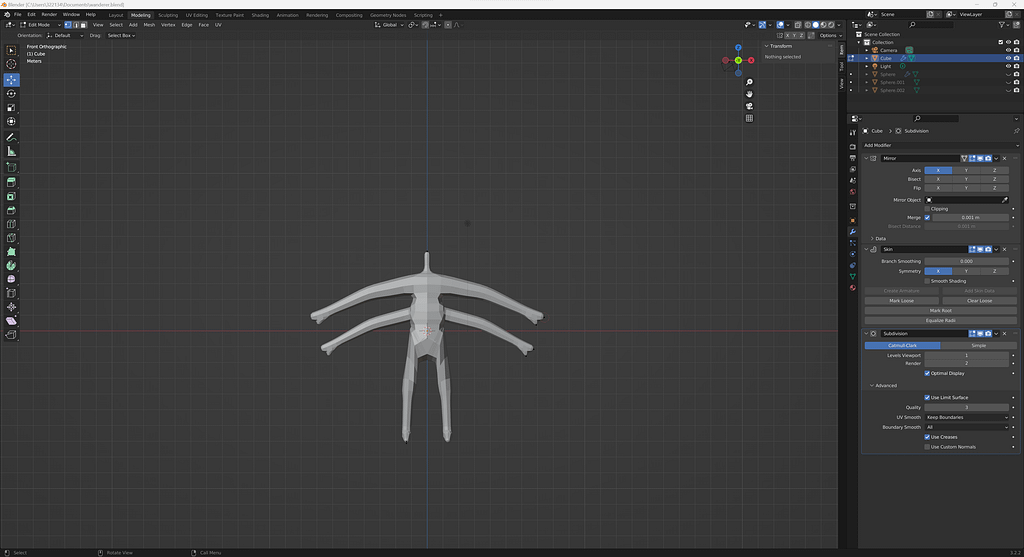The image size is (1024, 557).
Task: Click the Mark Root button
Action: click(940, 311)
